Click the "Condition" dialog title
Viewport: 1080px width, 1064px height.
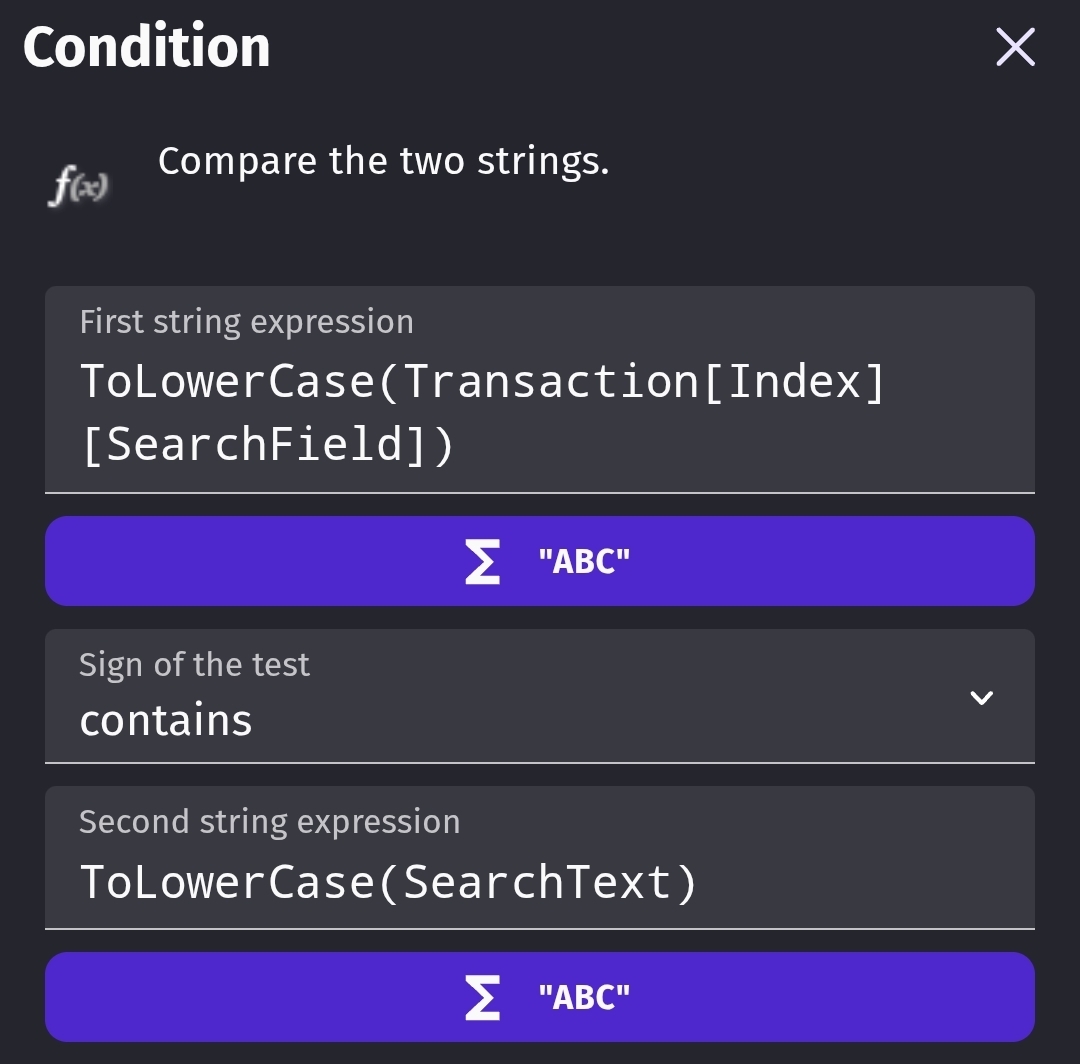147,47
